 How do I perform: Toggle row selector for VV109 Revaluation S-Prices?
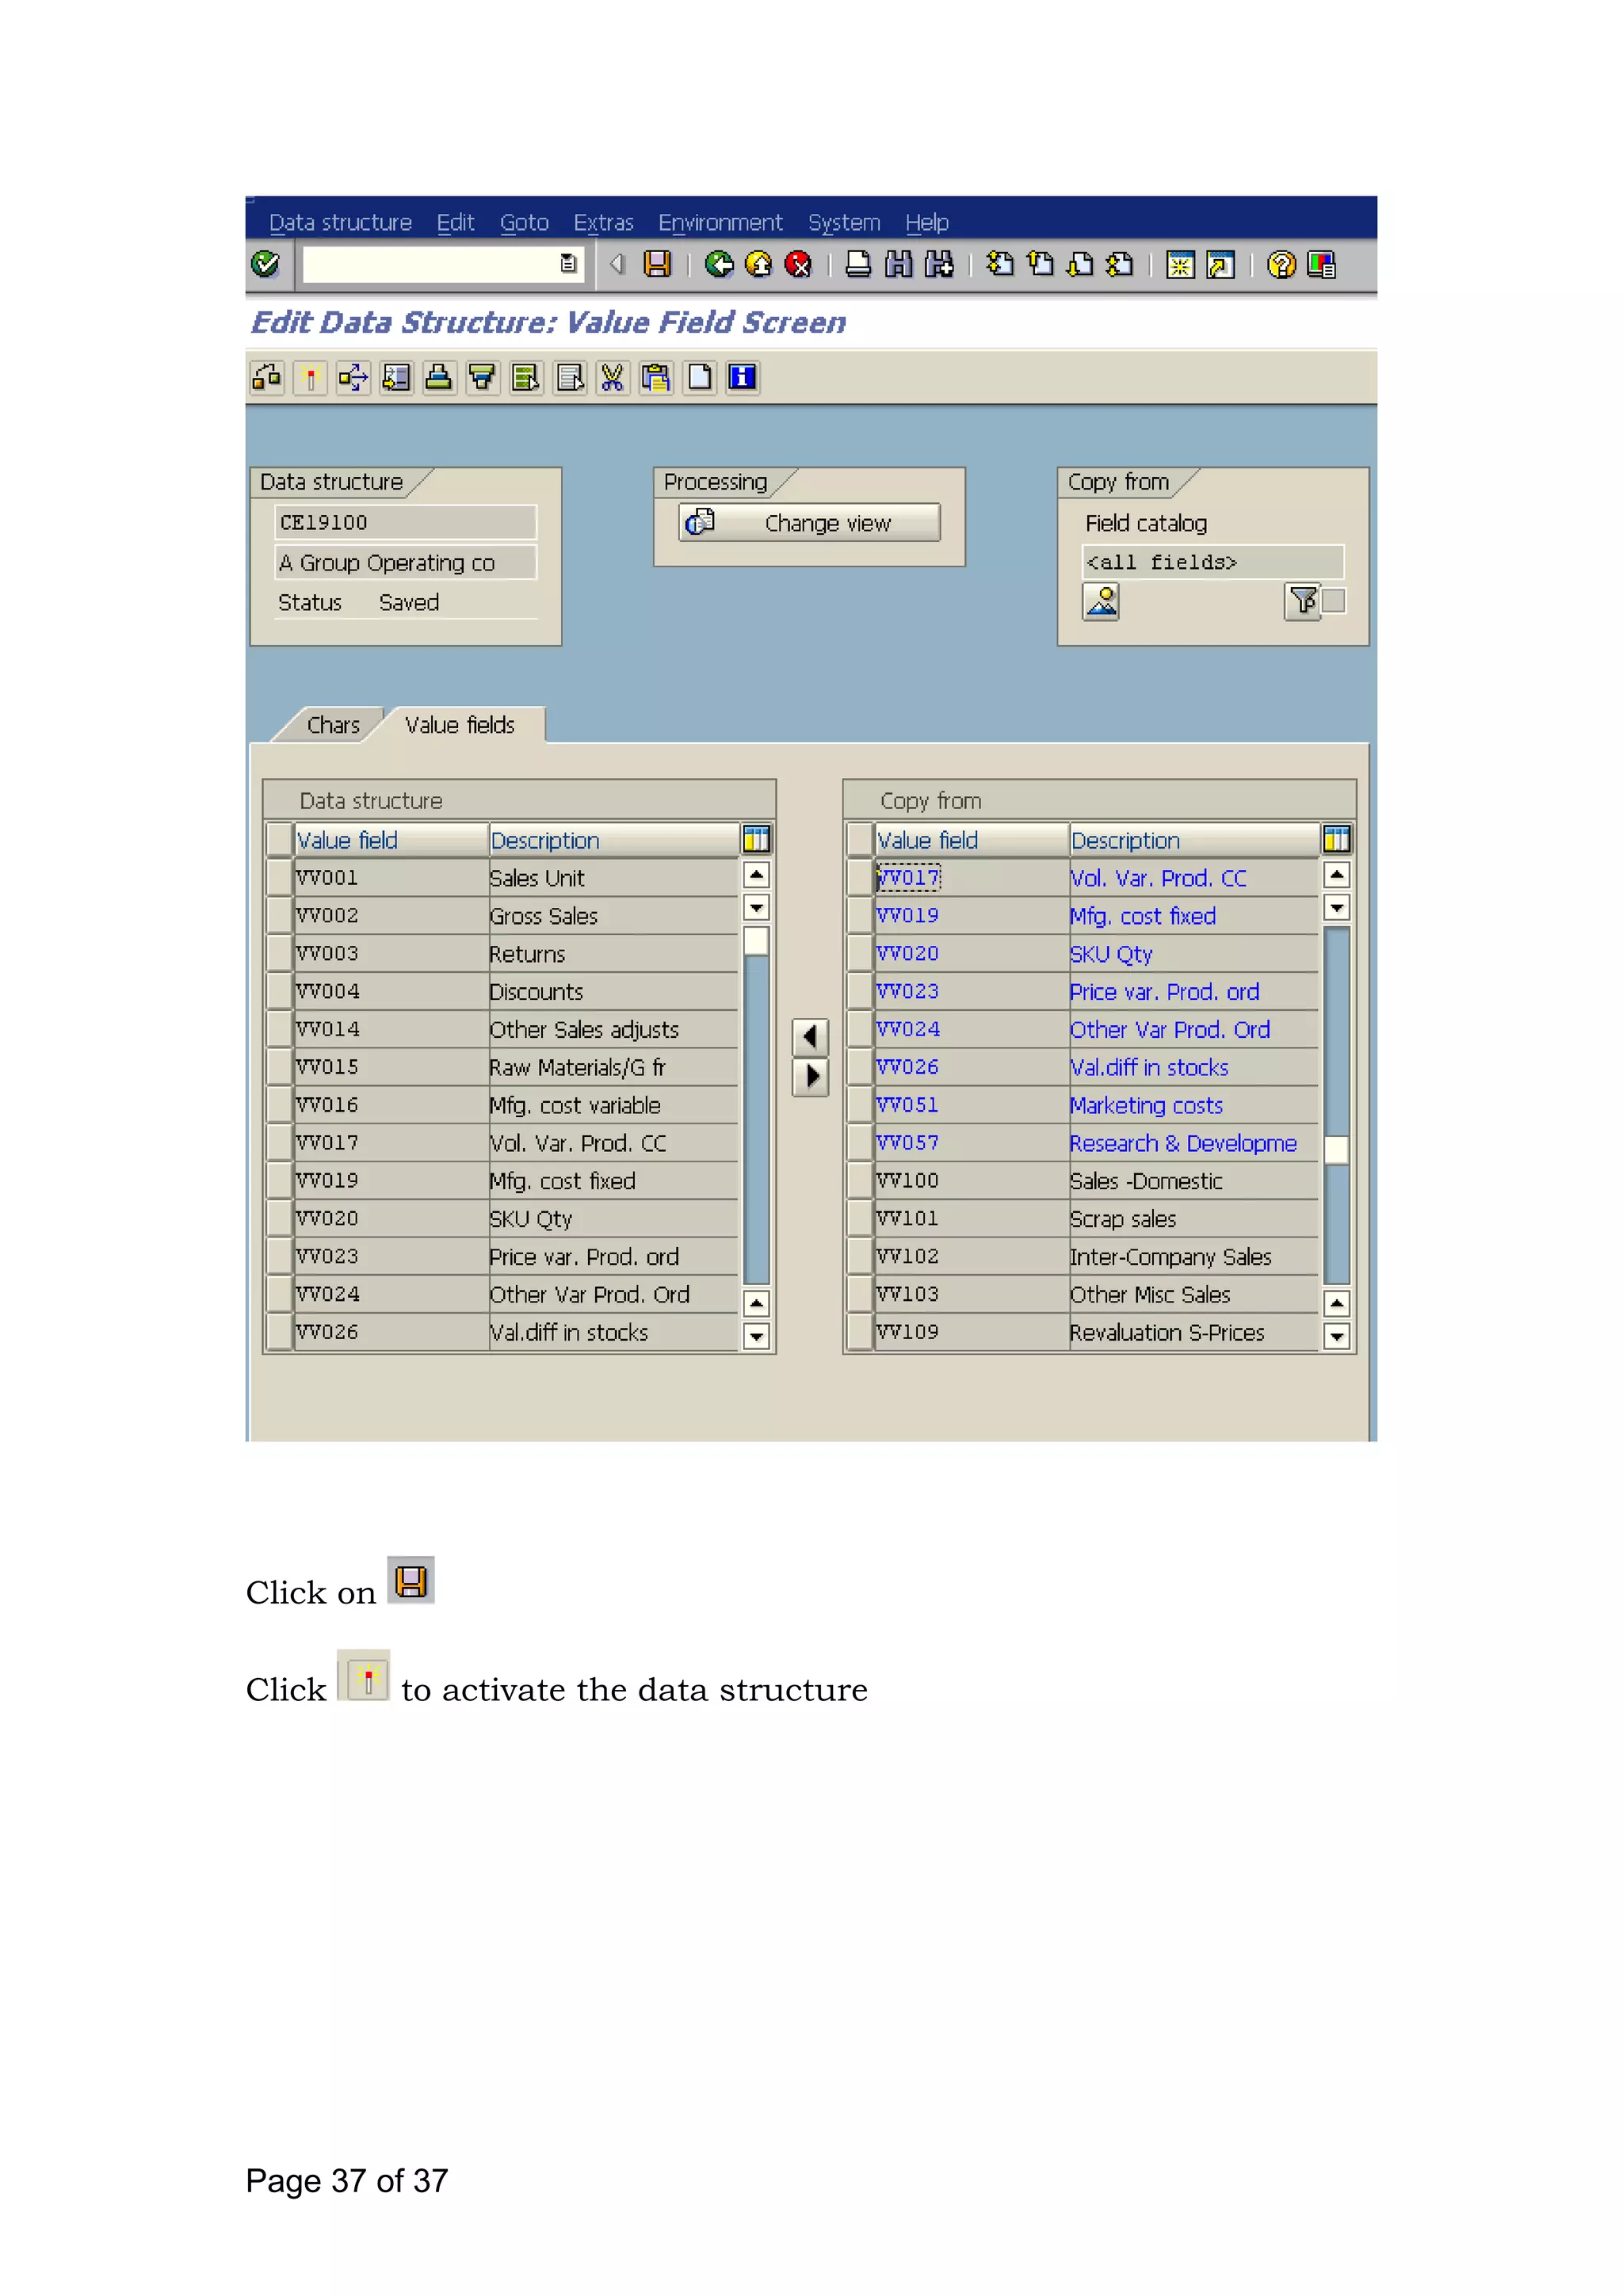(859, 1331)
